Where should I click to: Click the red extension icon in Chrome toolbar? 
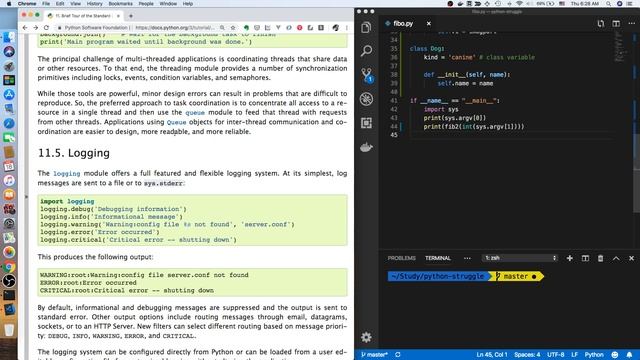click(300, 28)
